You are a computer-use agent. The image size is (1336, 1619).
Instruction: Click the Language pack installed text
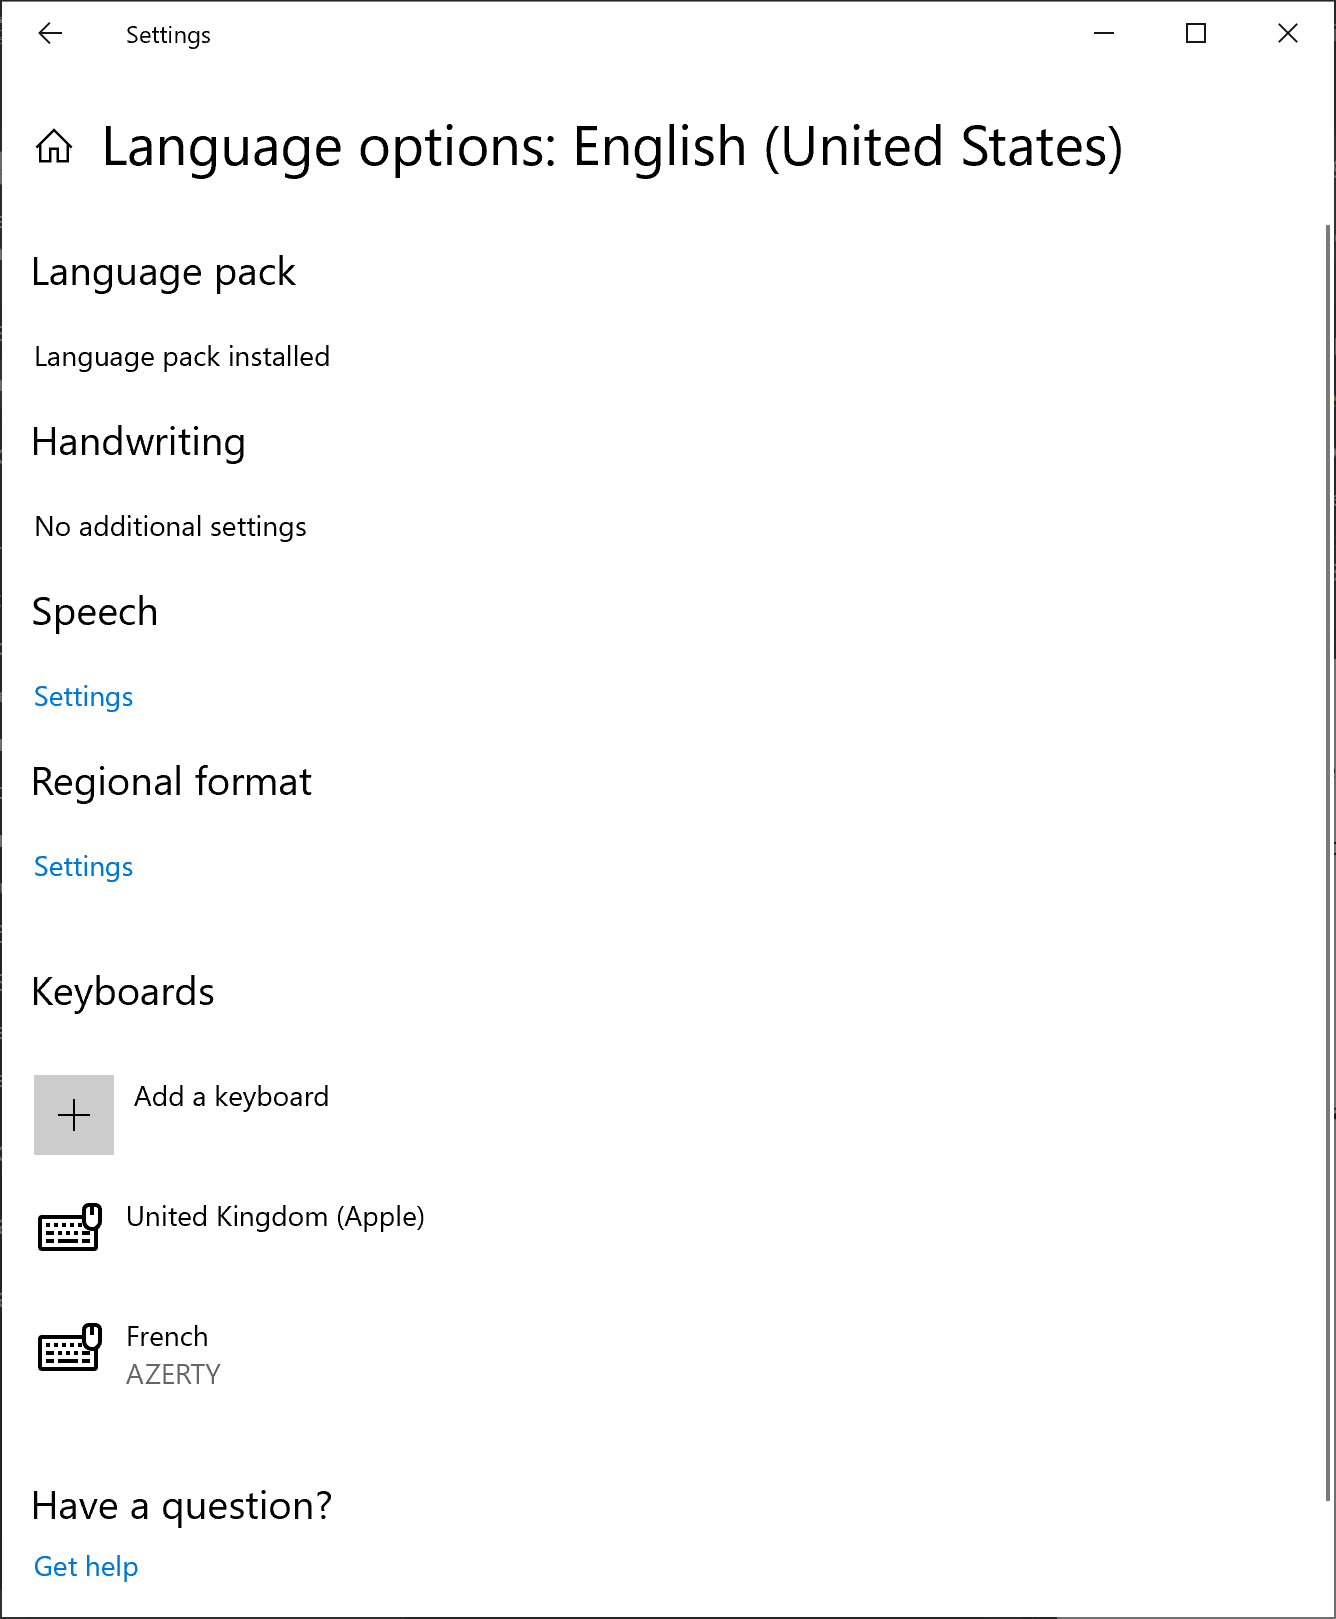click(x=181, y=356)
